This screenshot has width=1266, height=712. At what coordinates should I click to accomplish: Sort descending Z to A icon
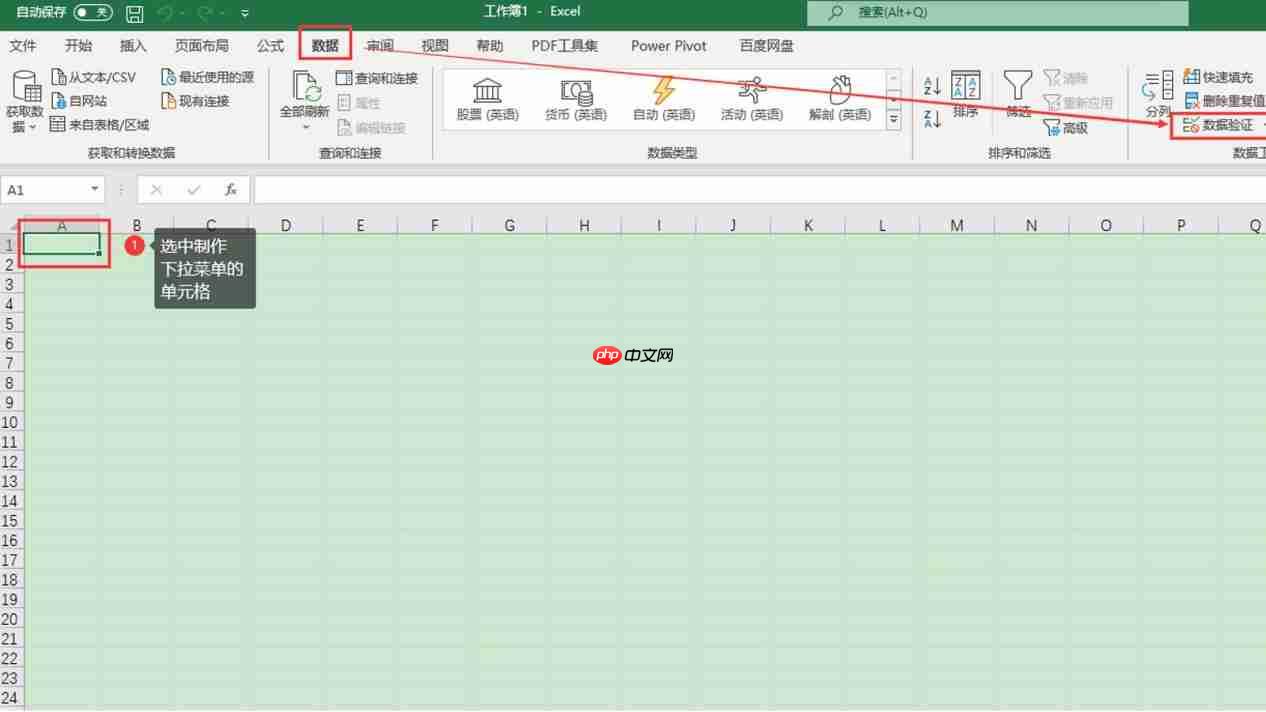pos(933,120)
